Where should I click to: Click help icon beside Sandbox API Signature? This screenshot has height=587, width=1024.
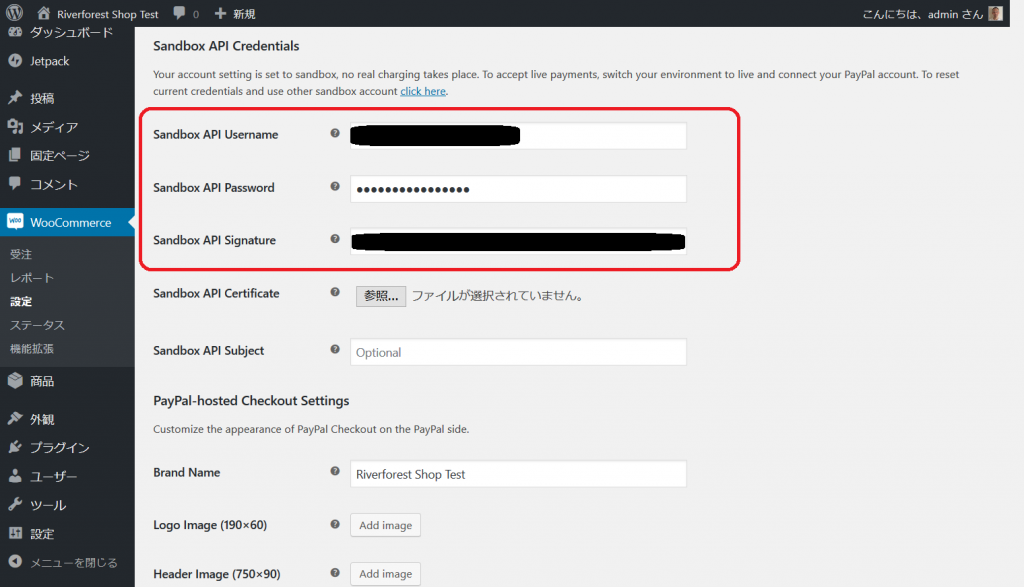(335, 240)
